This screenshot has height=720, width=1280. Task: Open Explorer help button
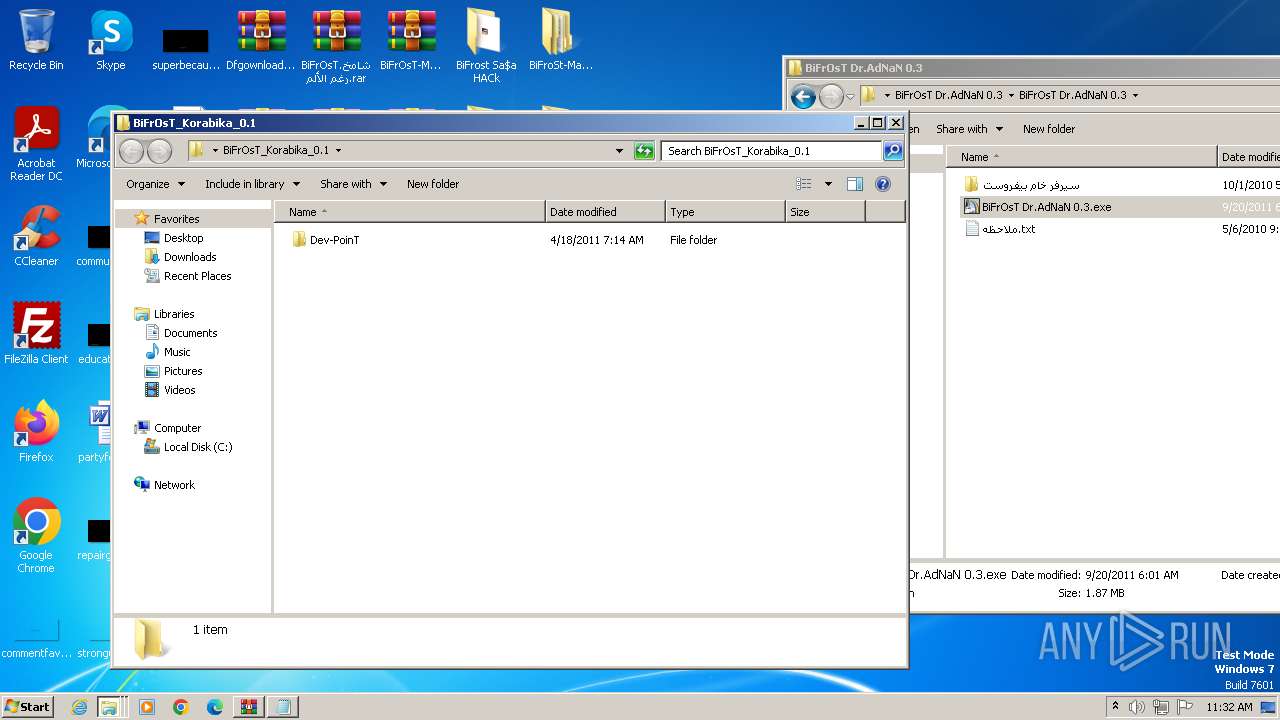point(883,184)
